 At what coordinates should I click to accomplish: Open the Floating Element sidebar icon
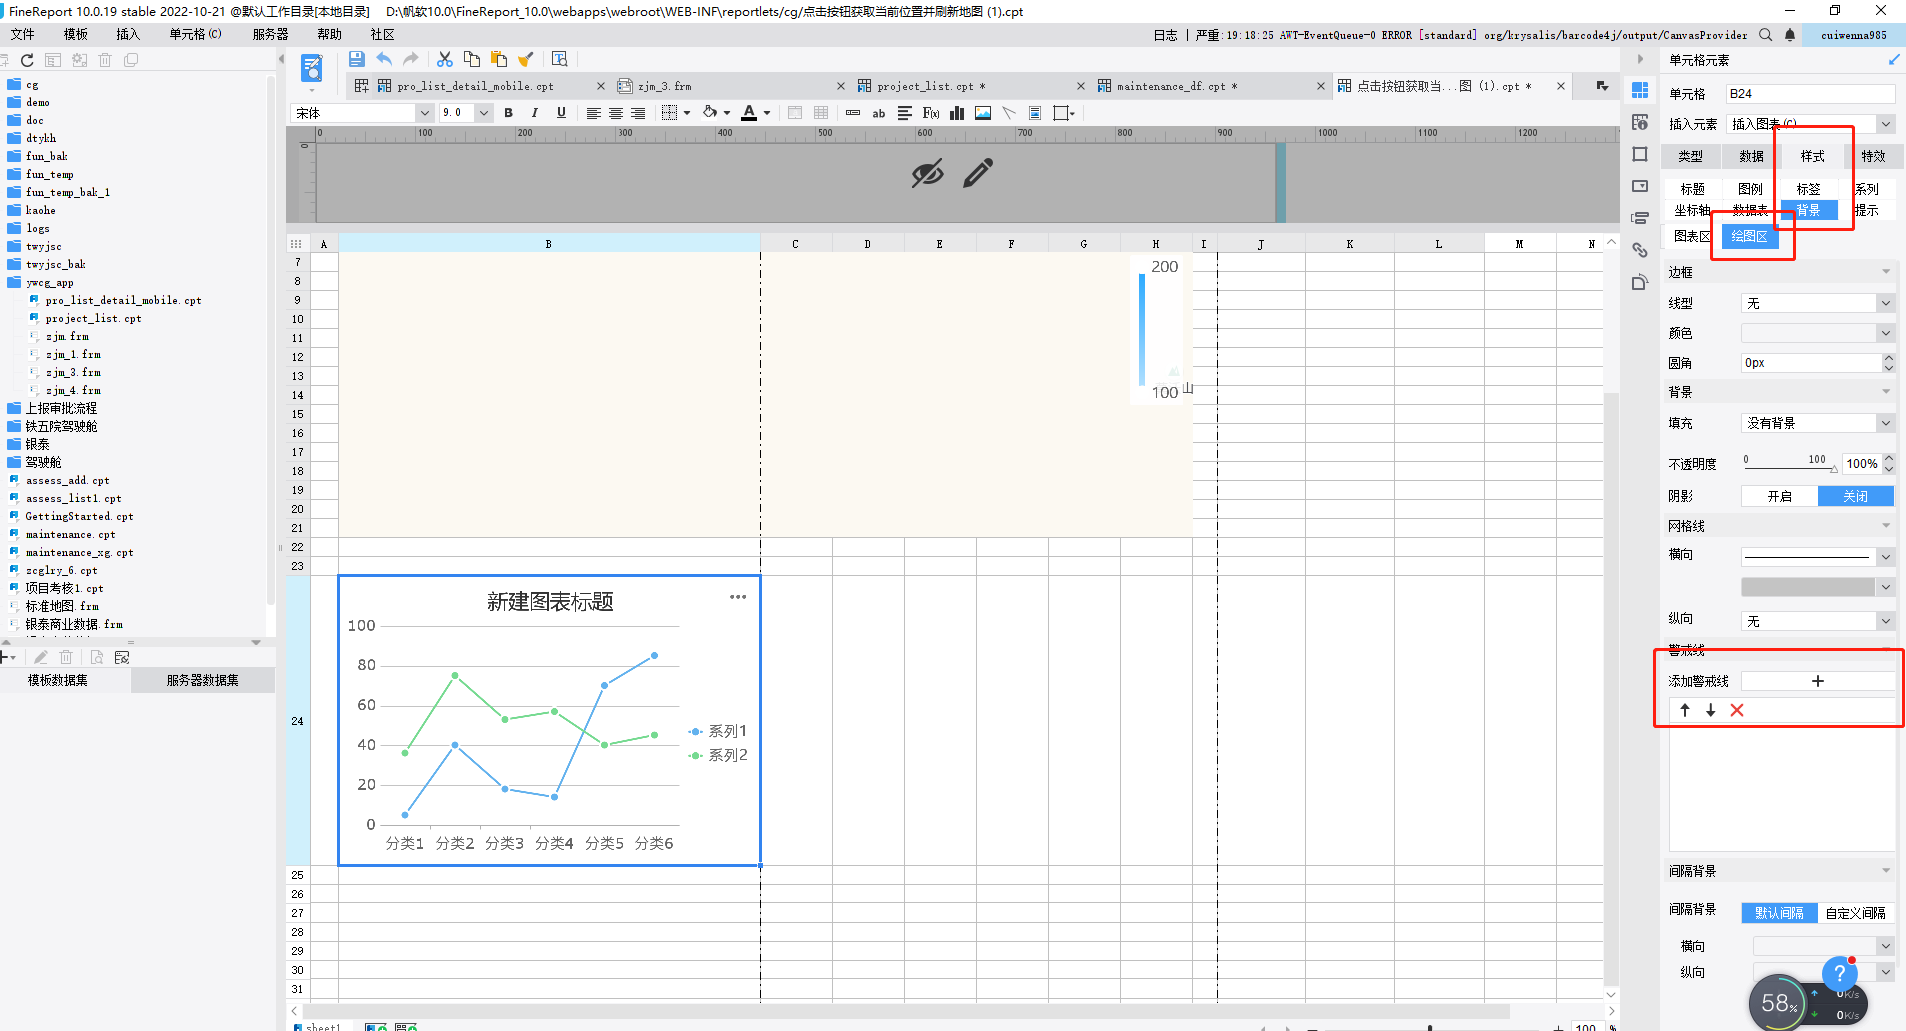(1640, 154)
